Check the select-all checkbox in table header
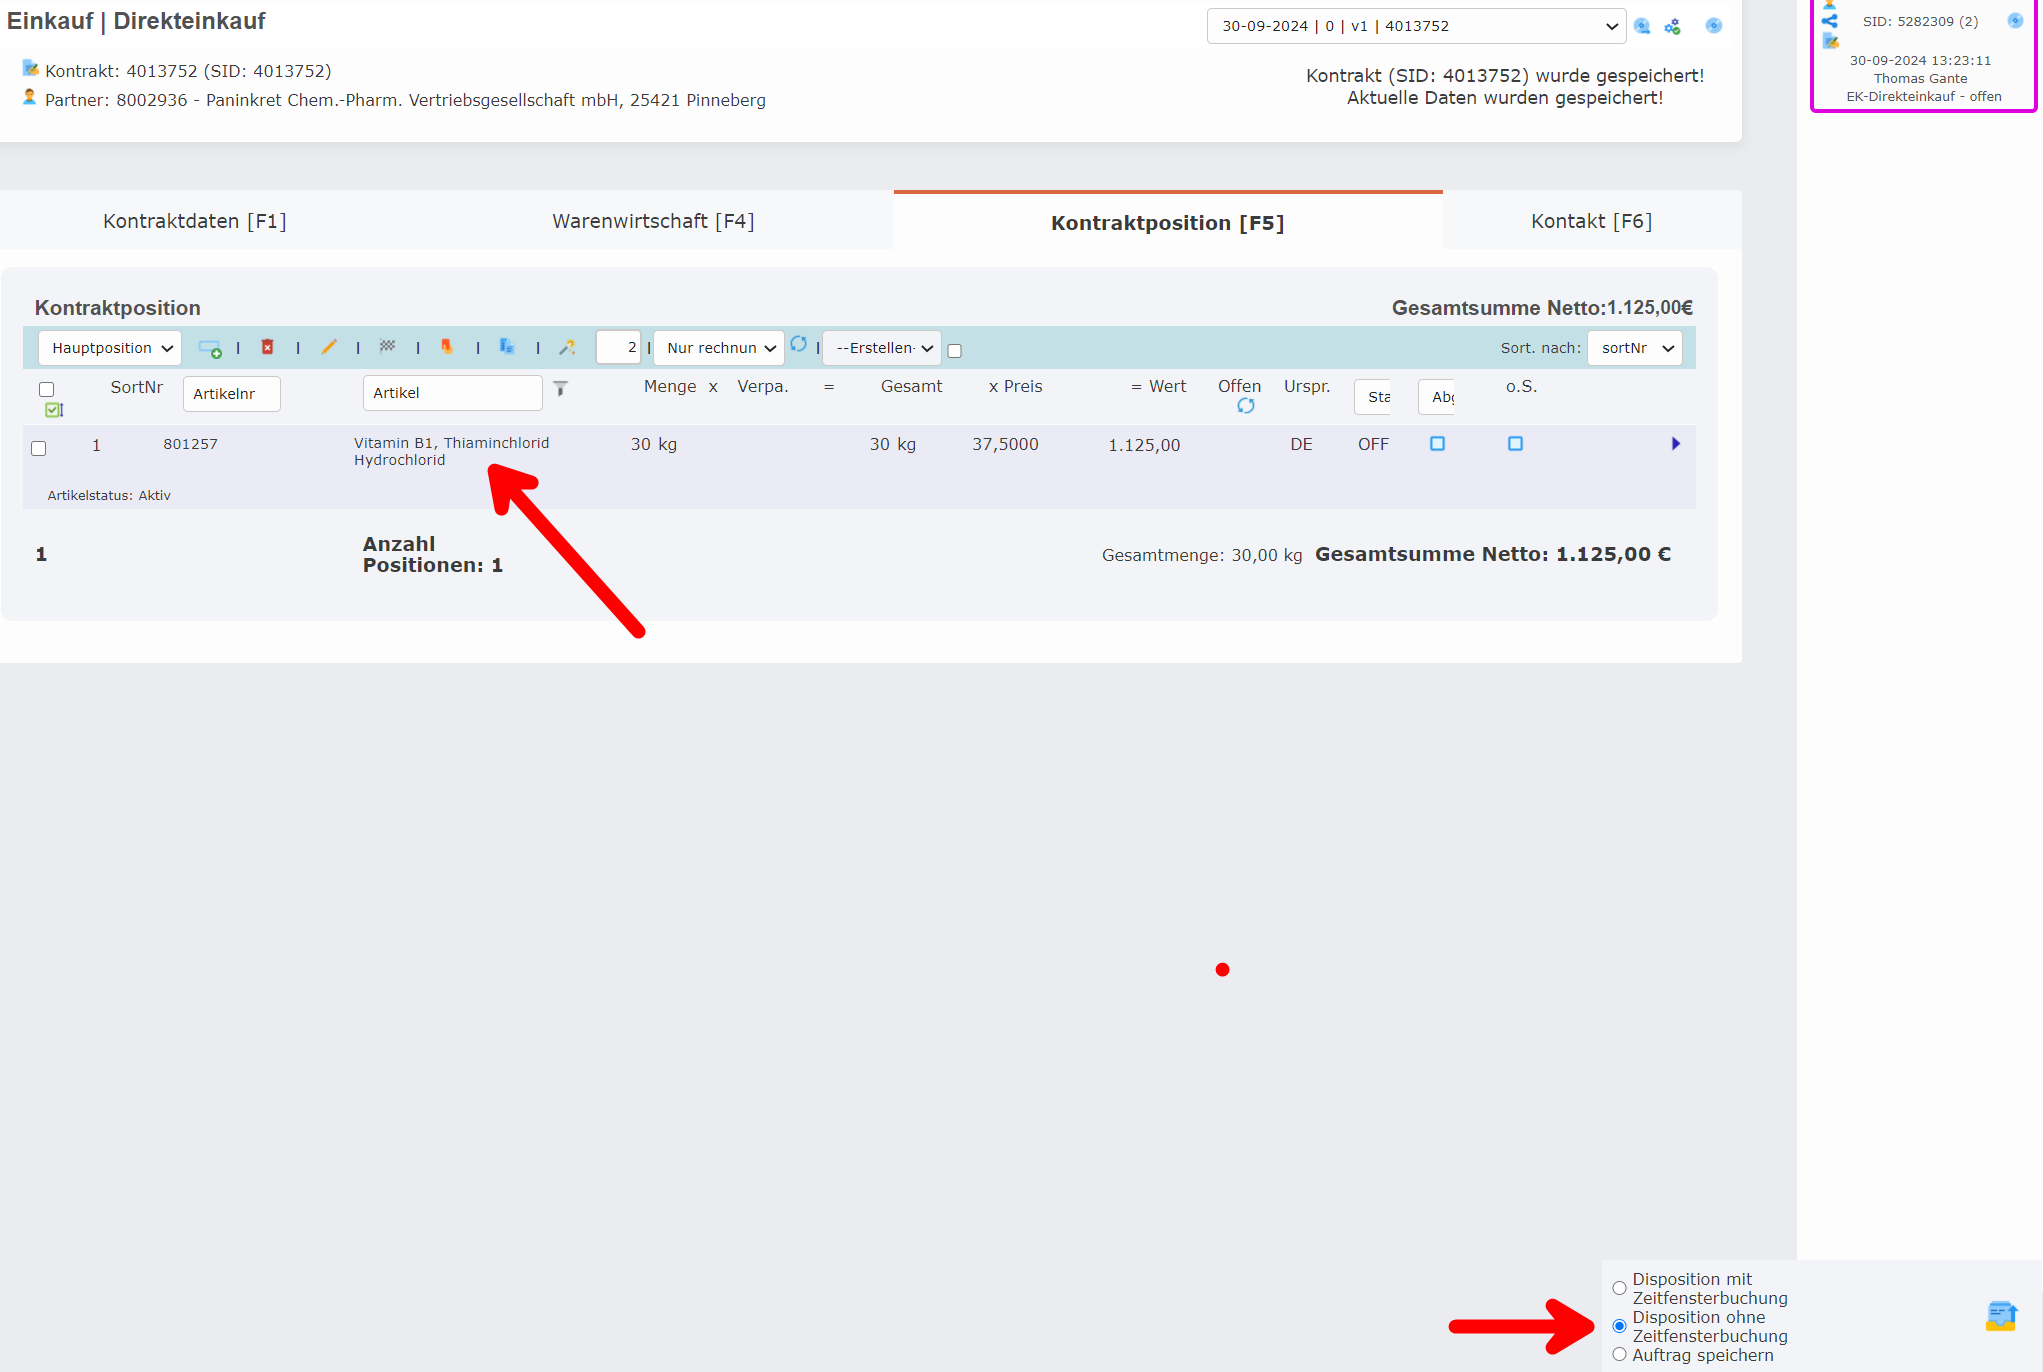Viewport: 2043px width, 1372px height. point(47,389)
